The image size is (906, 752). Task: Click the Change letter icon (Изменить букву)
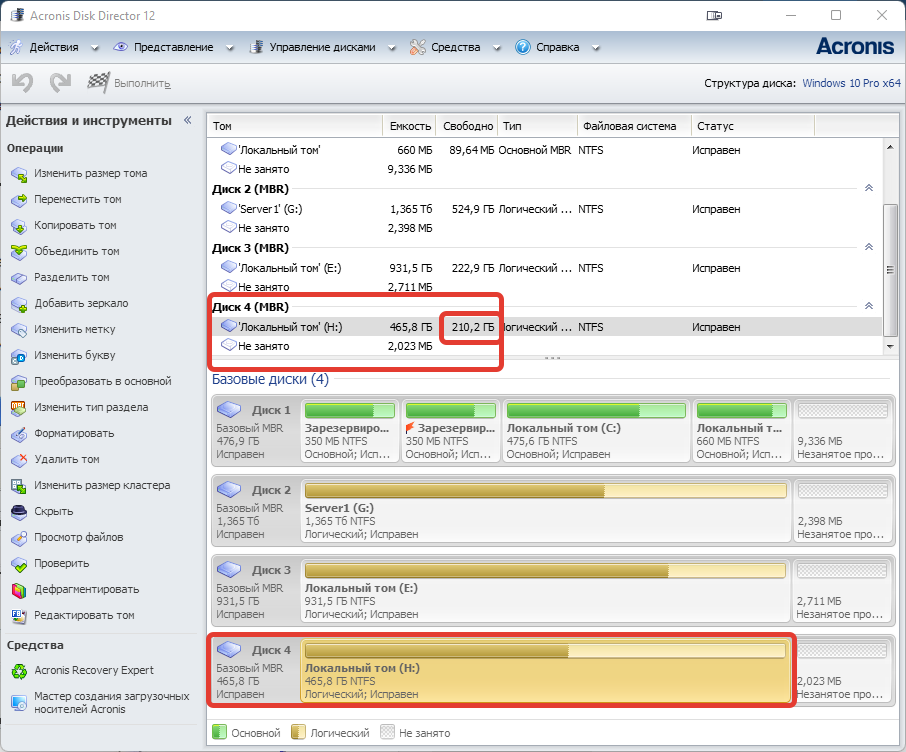click(x=19, y=356)
